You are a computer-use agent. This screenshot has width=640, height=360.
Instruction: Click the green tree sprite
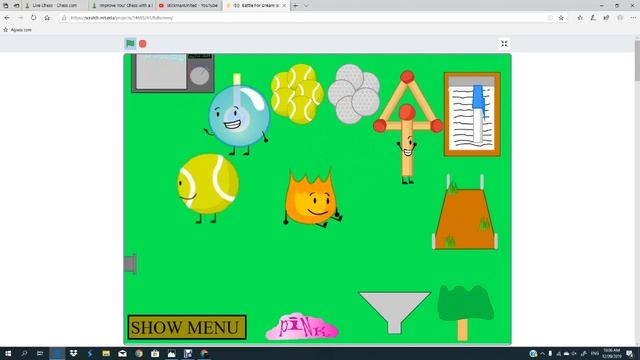click(x=465, y=313)
